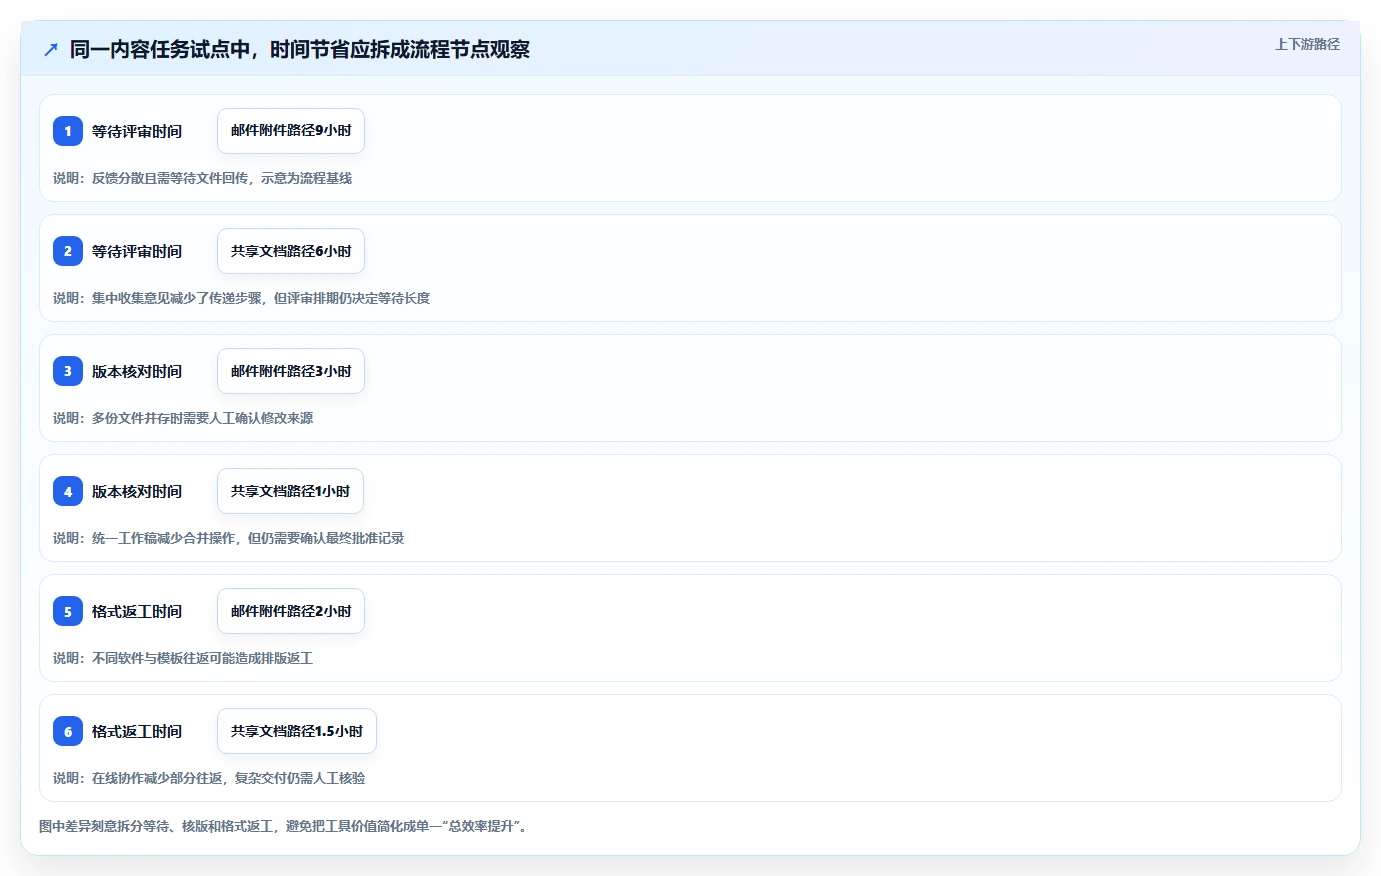Click 等待评审时间 label in row 1
Viewport: 1381px width, 876px height.
[x=137, y=131]
